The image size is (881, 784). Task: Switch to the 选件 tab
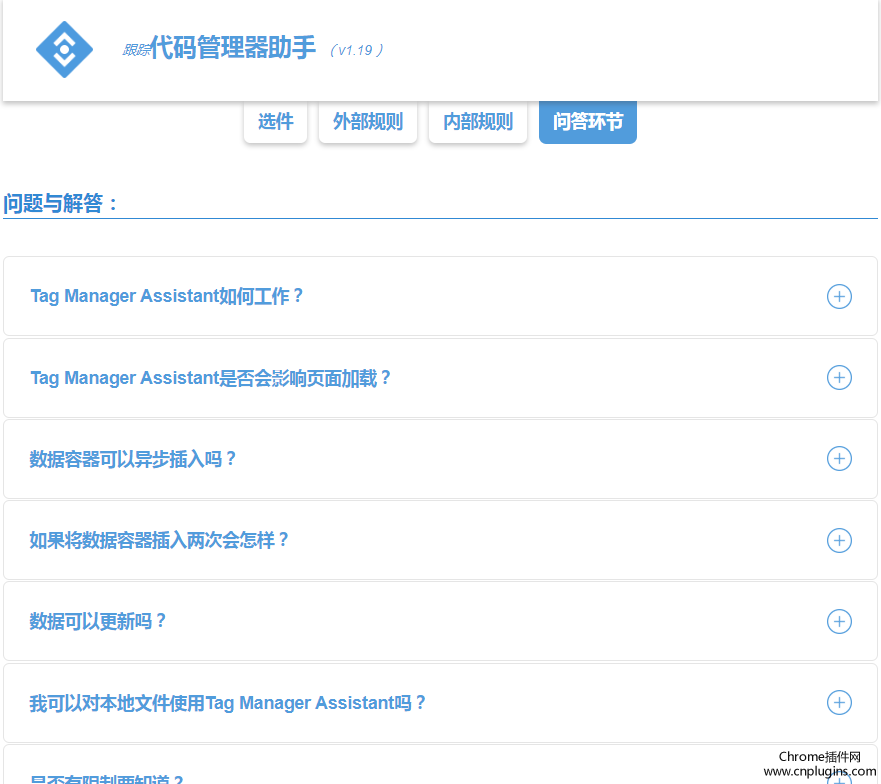click(x=275, y=121)
